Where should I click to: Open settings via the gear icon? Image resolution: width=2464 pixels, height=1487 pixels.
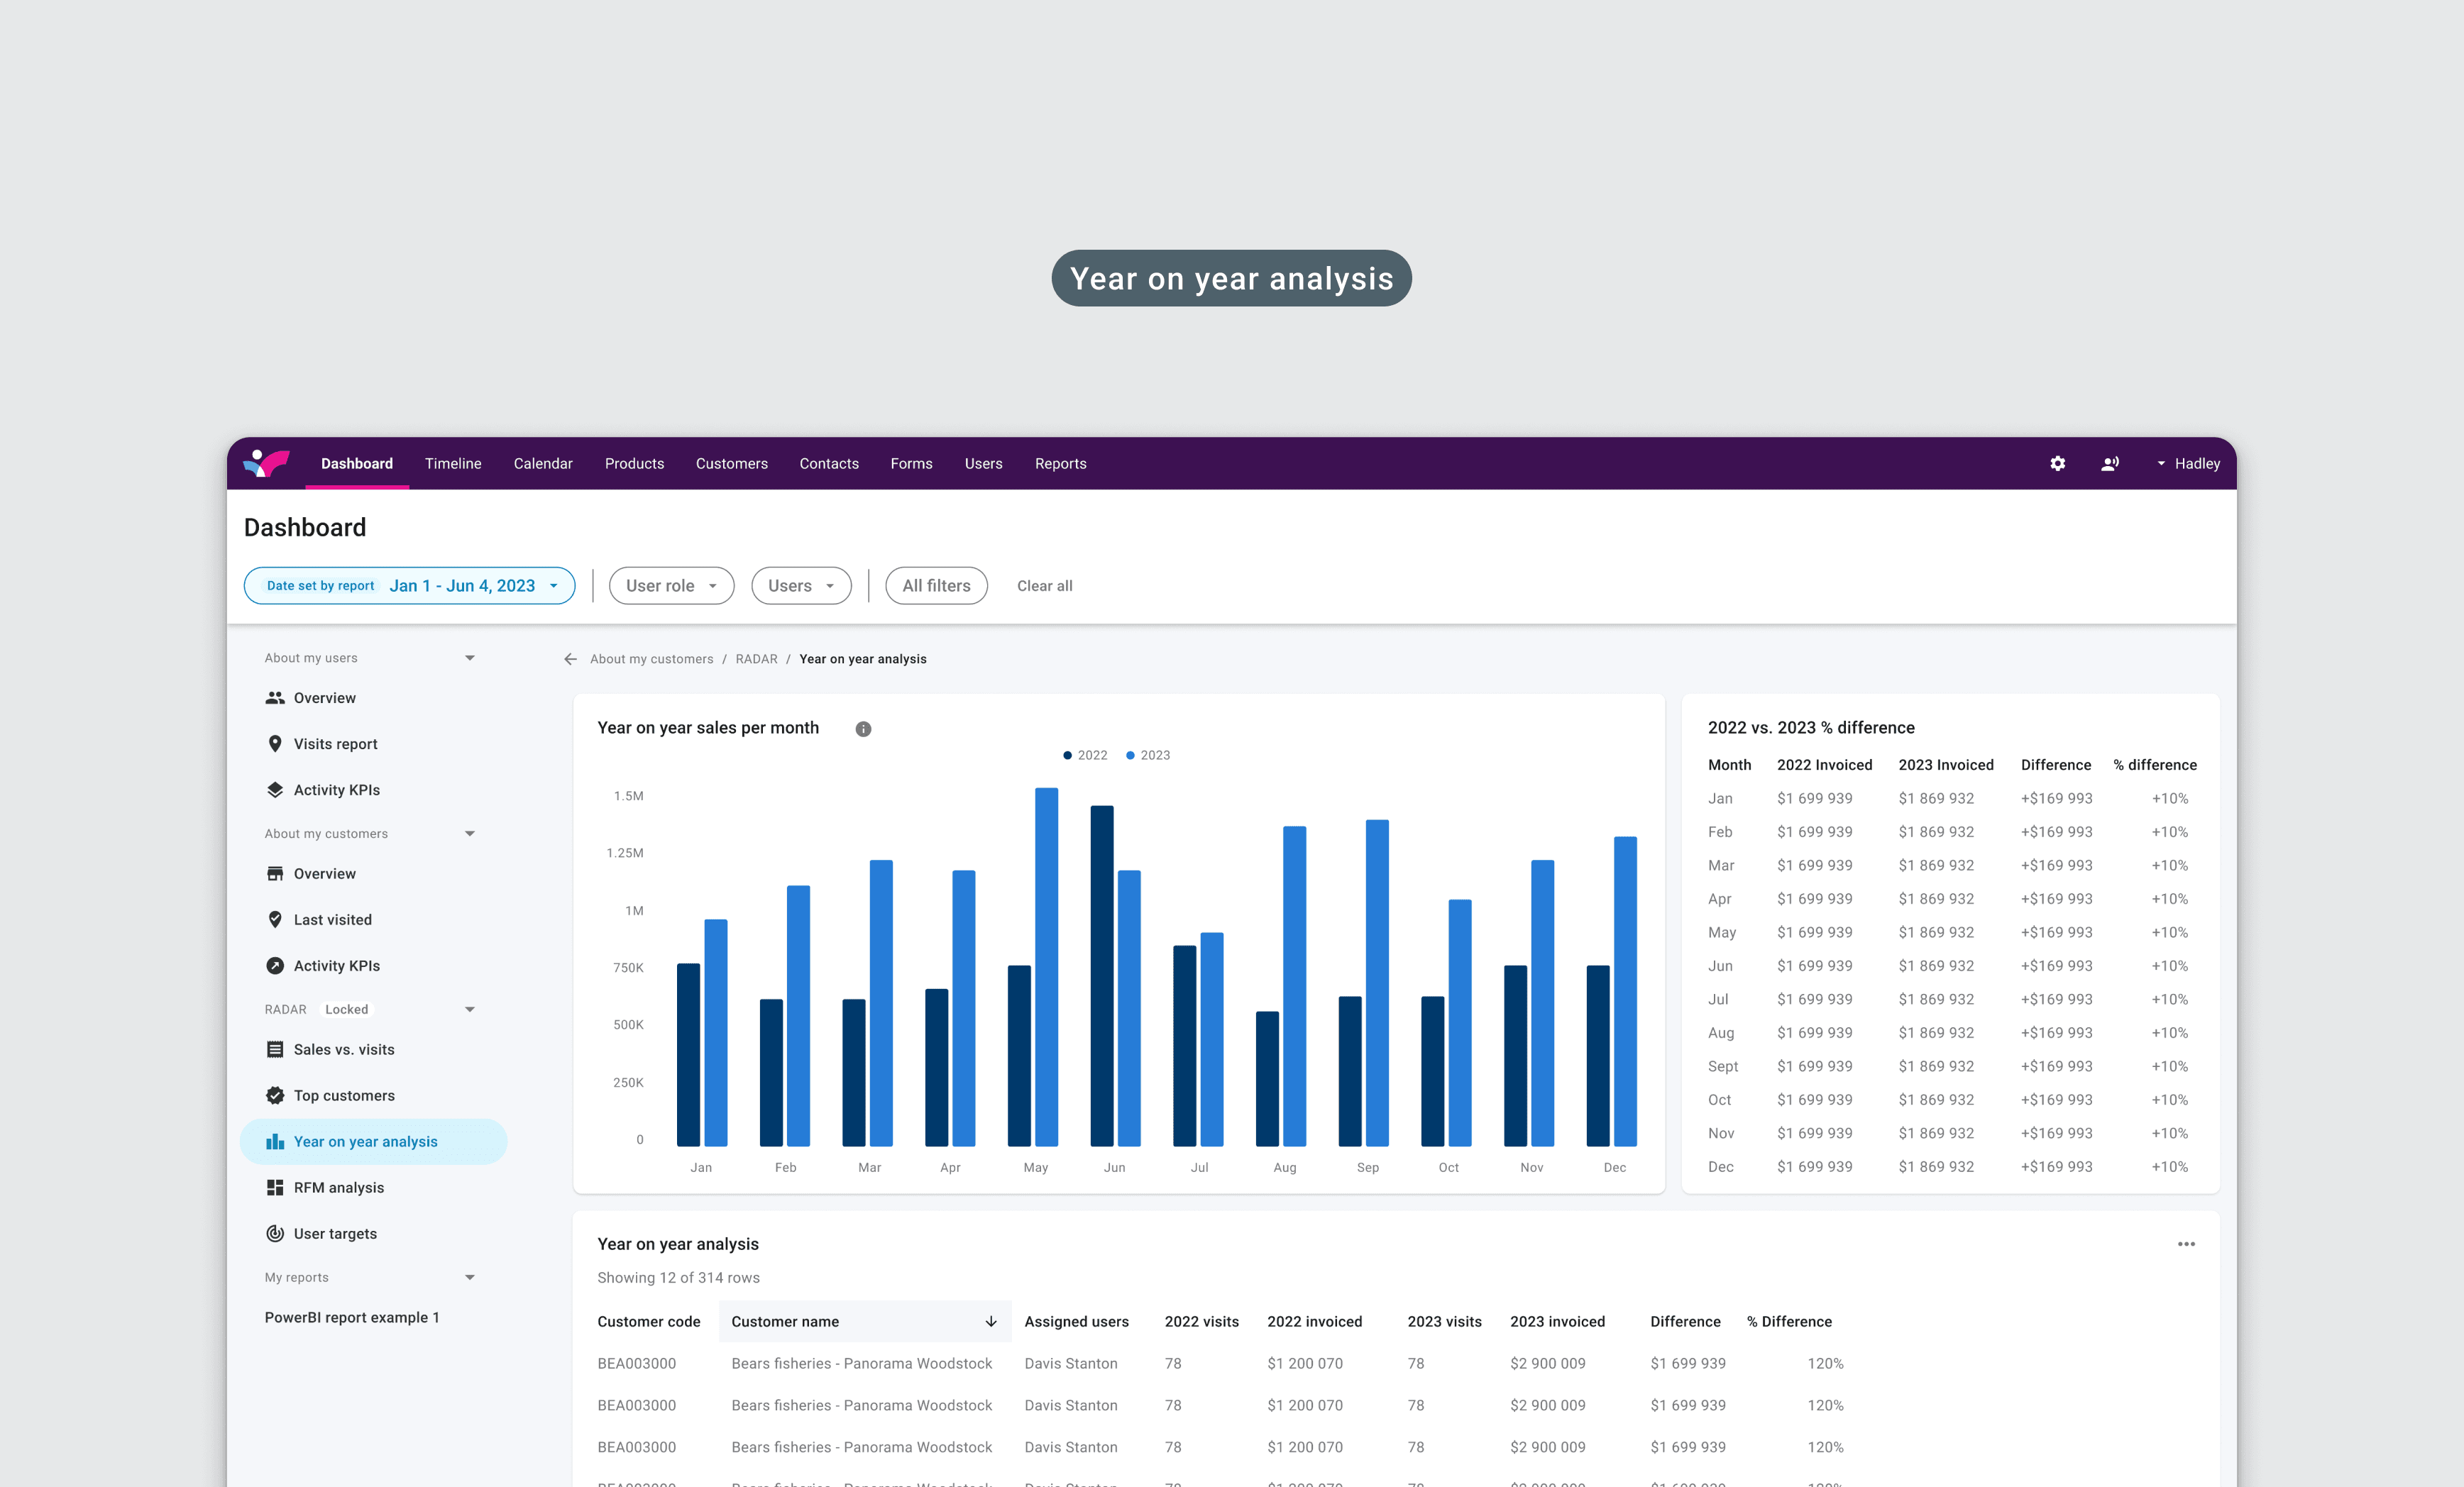click(2057, 464)
